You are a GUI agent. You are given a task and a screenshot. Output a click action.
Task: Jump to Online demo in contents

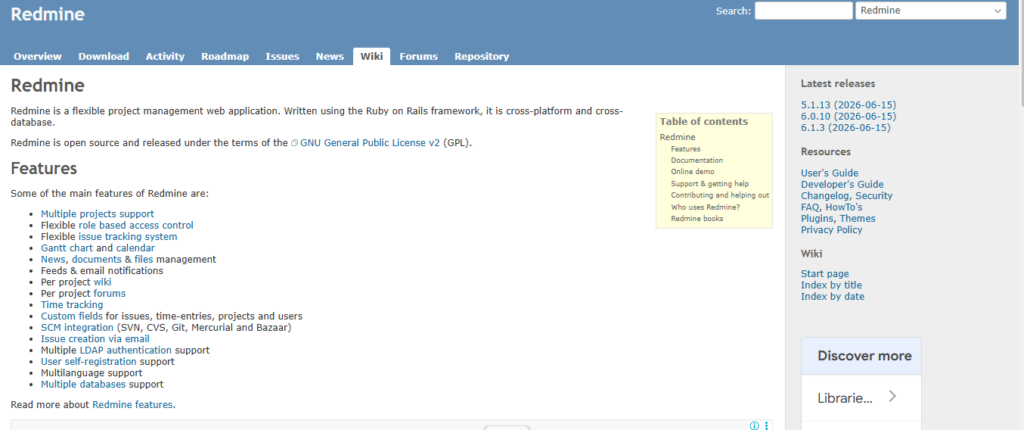[x=692, y=172]
